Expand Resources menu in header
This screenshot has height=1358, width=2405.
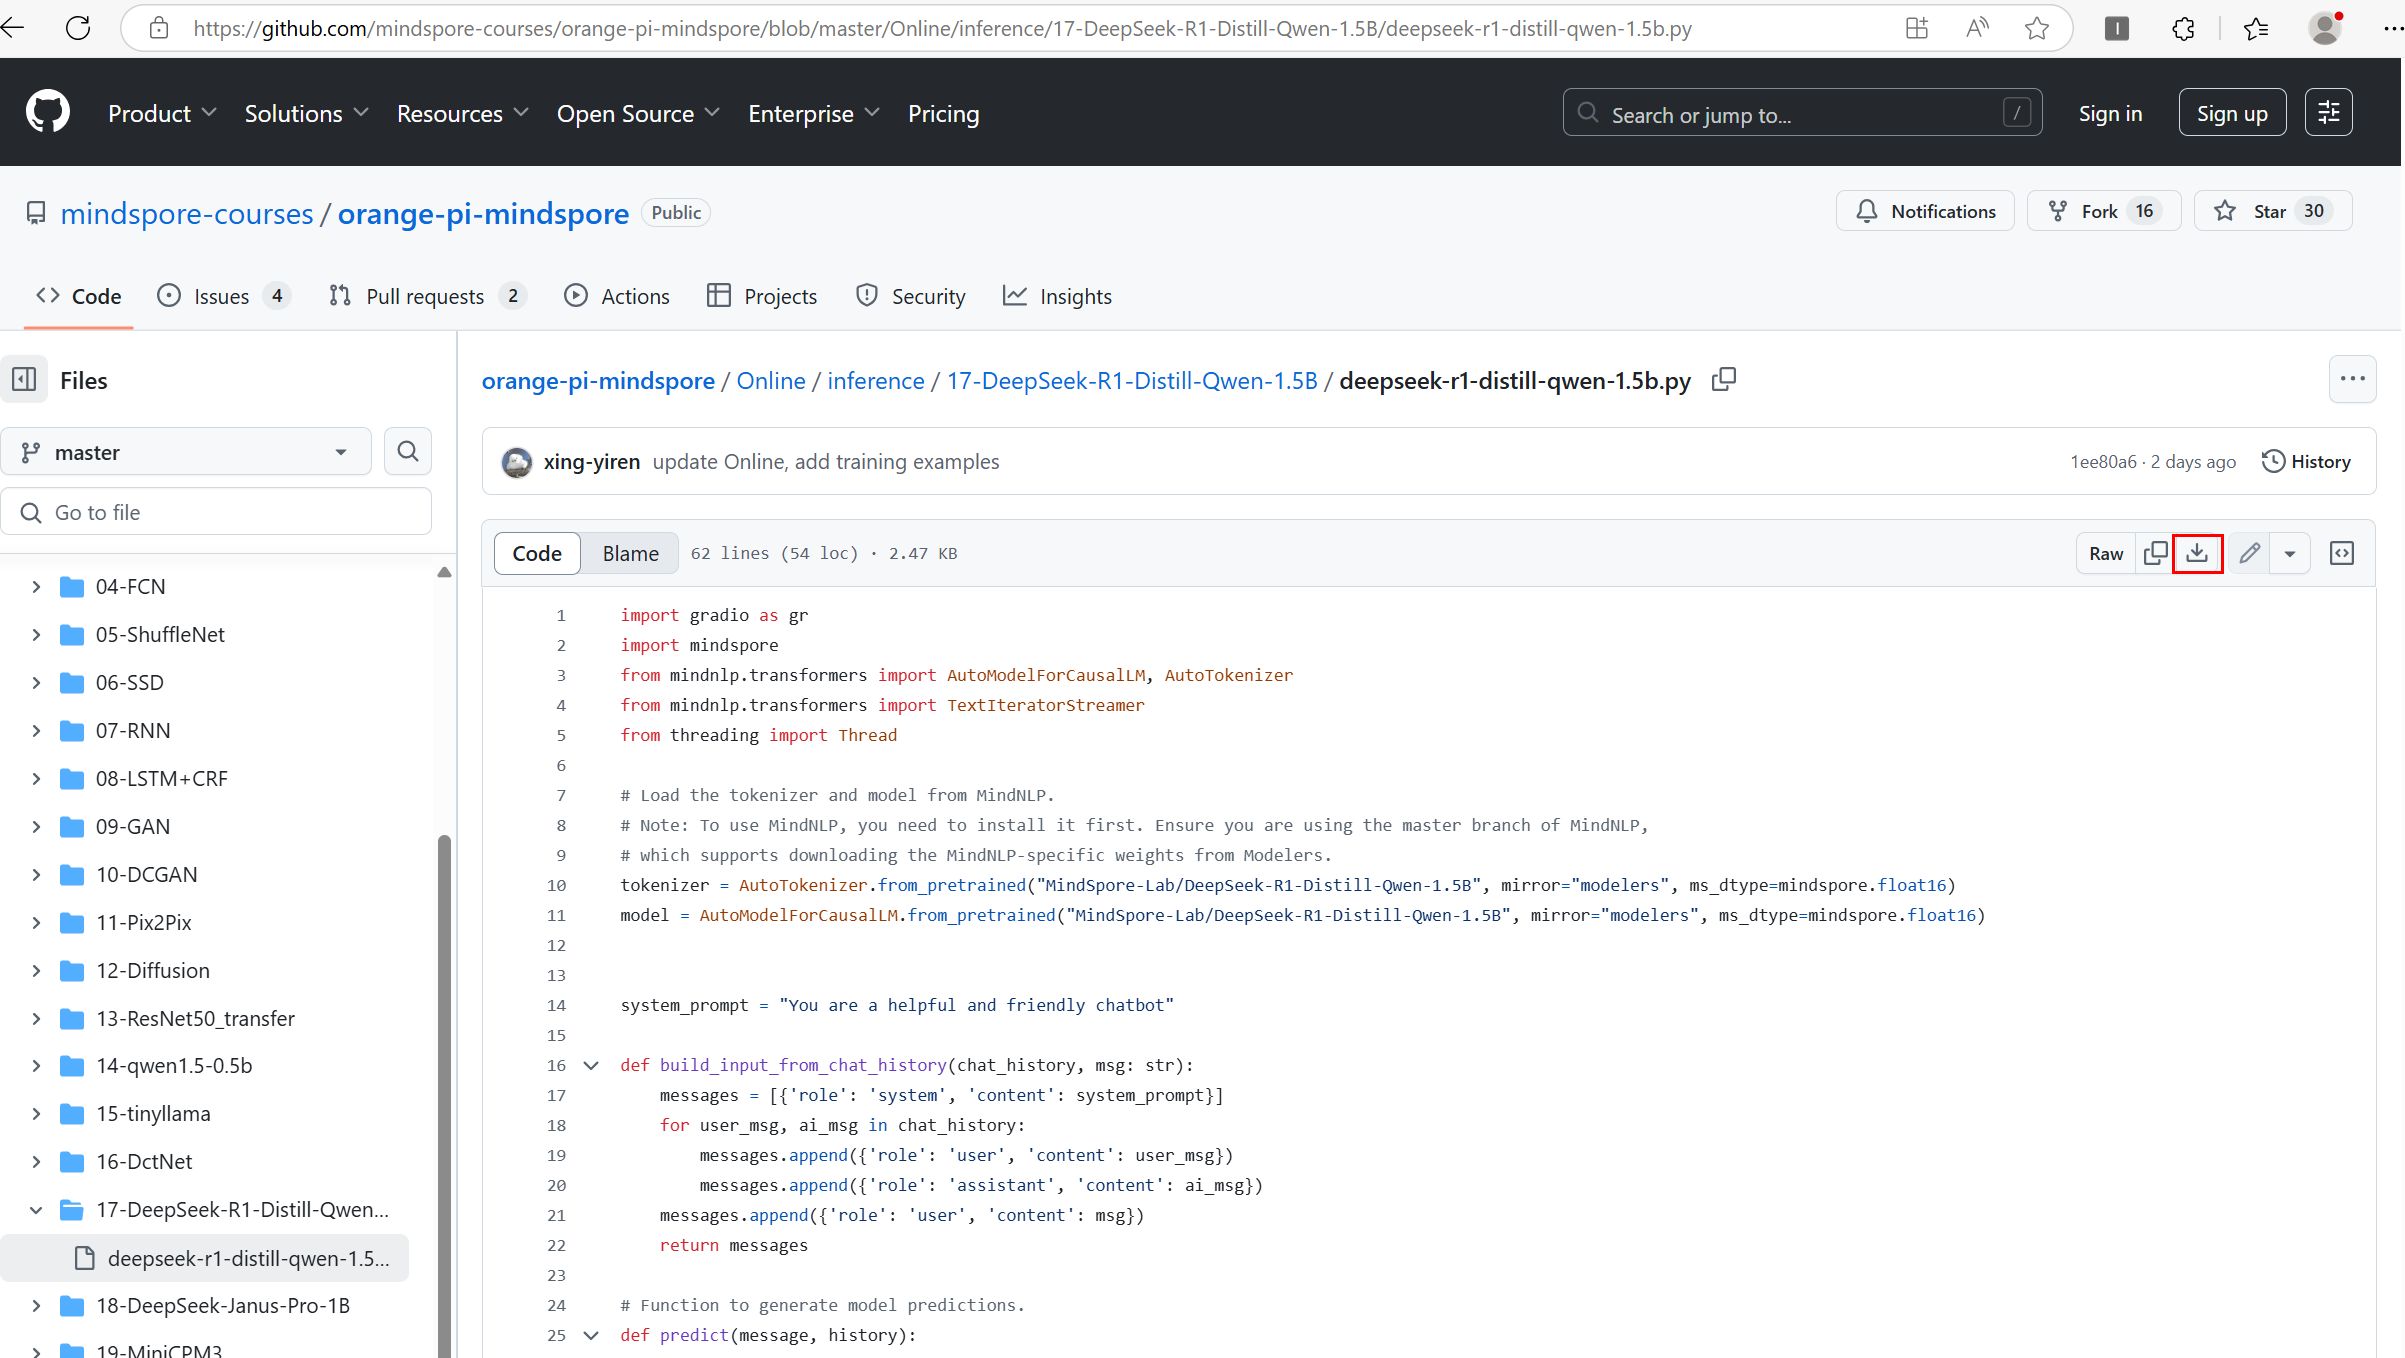pos(462,113)
